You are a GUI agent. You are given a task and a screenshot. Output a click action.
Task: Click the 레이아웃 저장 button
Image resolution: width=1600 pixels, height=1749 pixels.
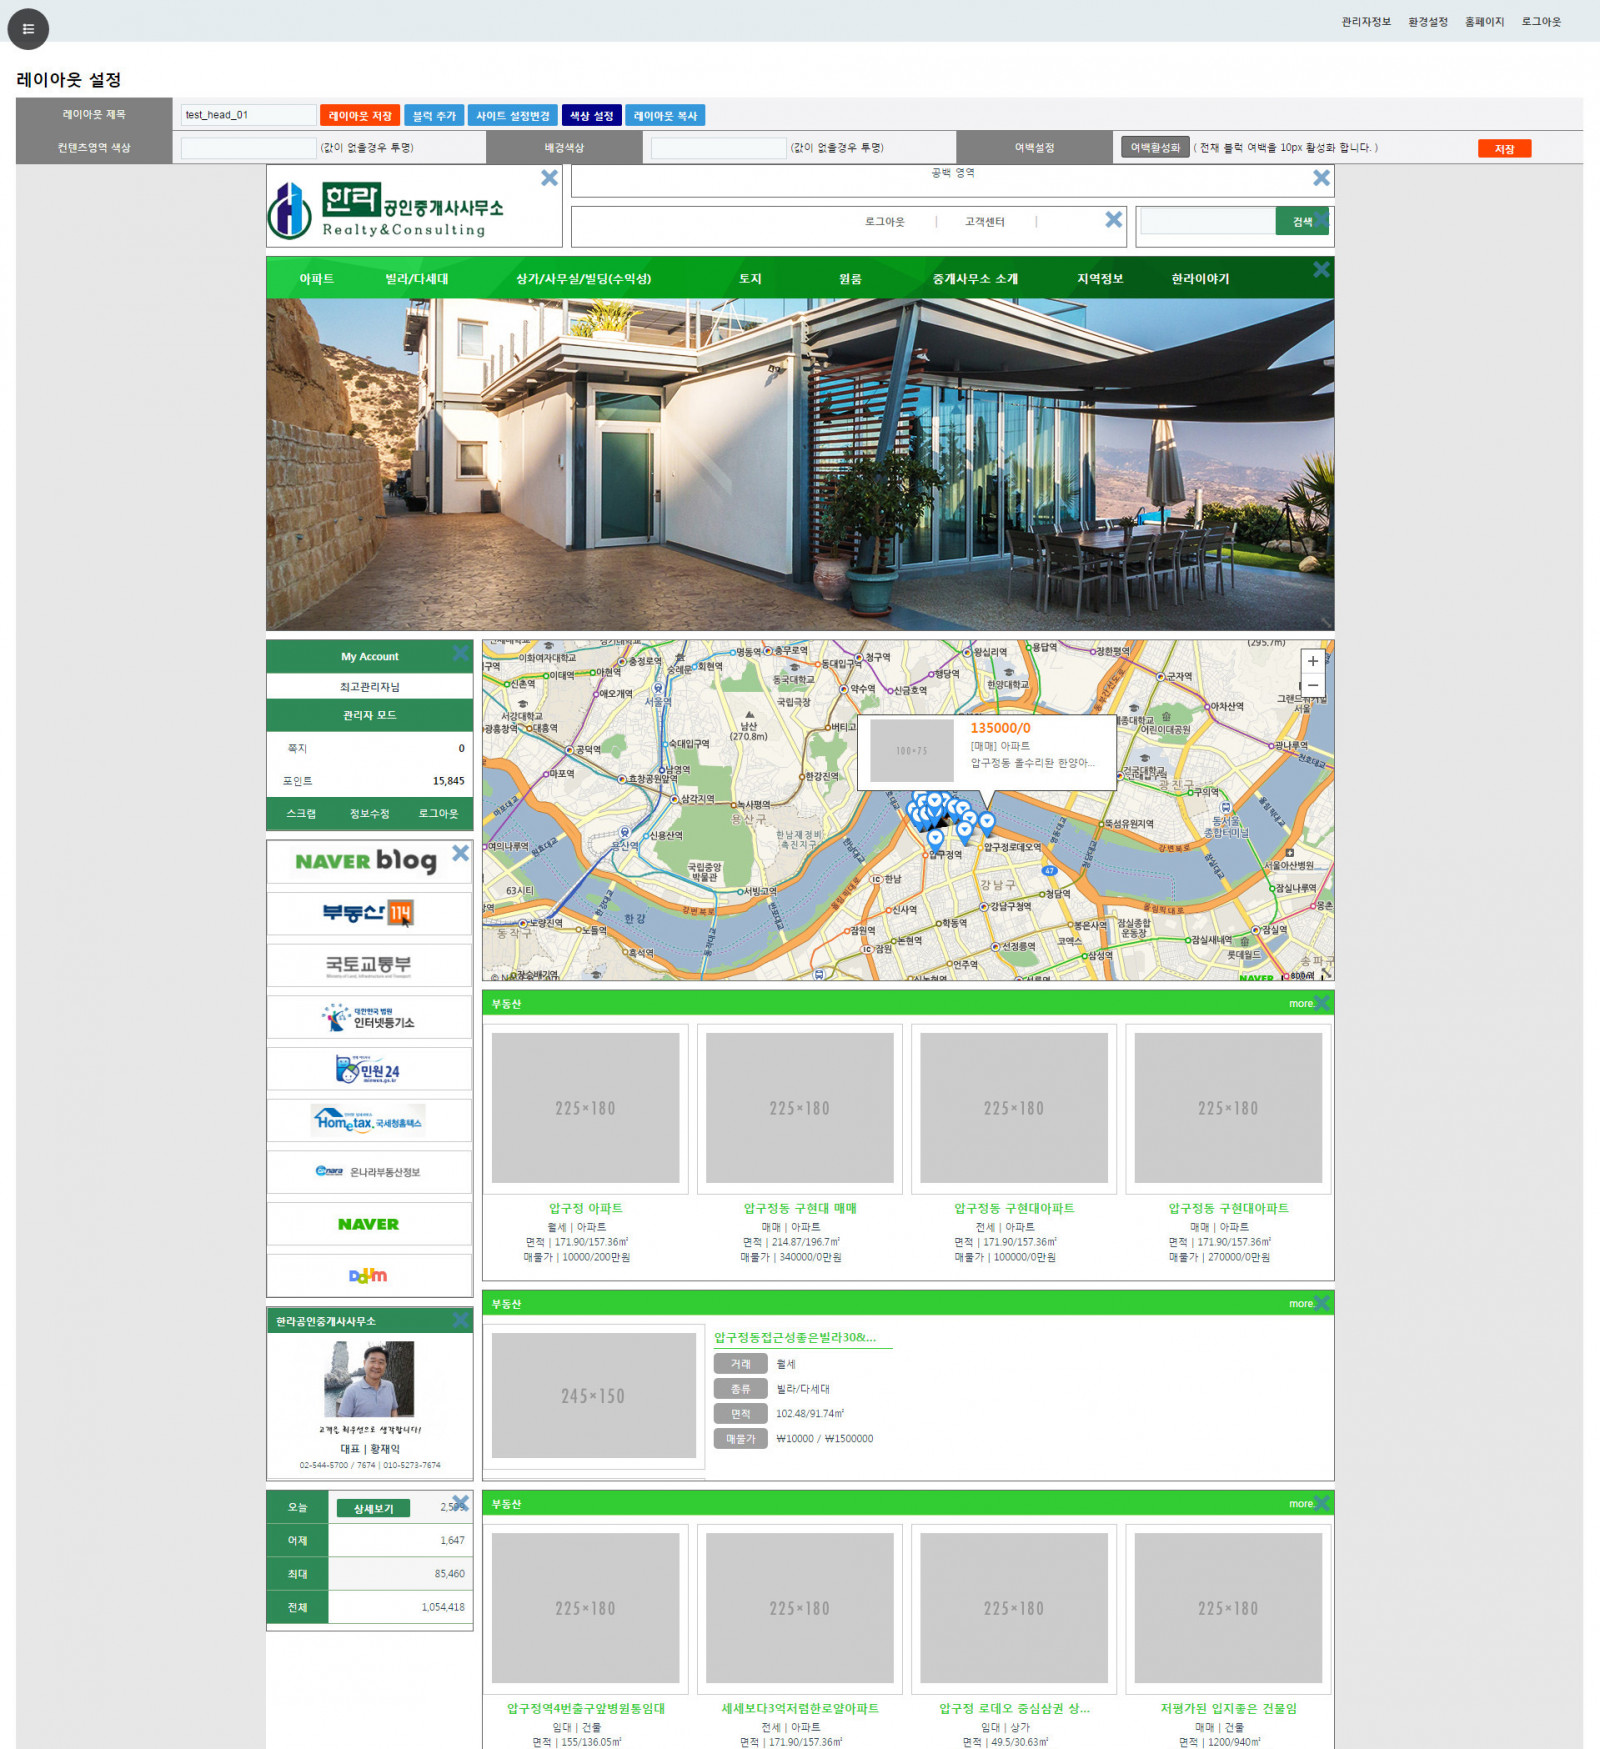tap(360, 116)
